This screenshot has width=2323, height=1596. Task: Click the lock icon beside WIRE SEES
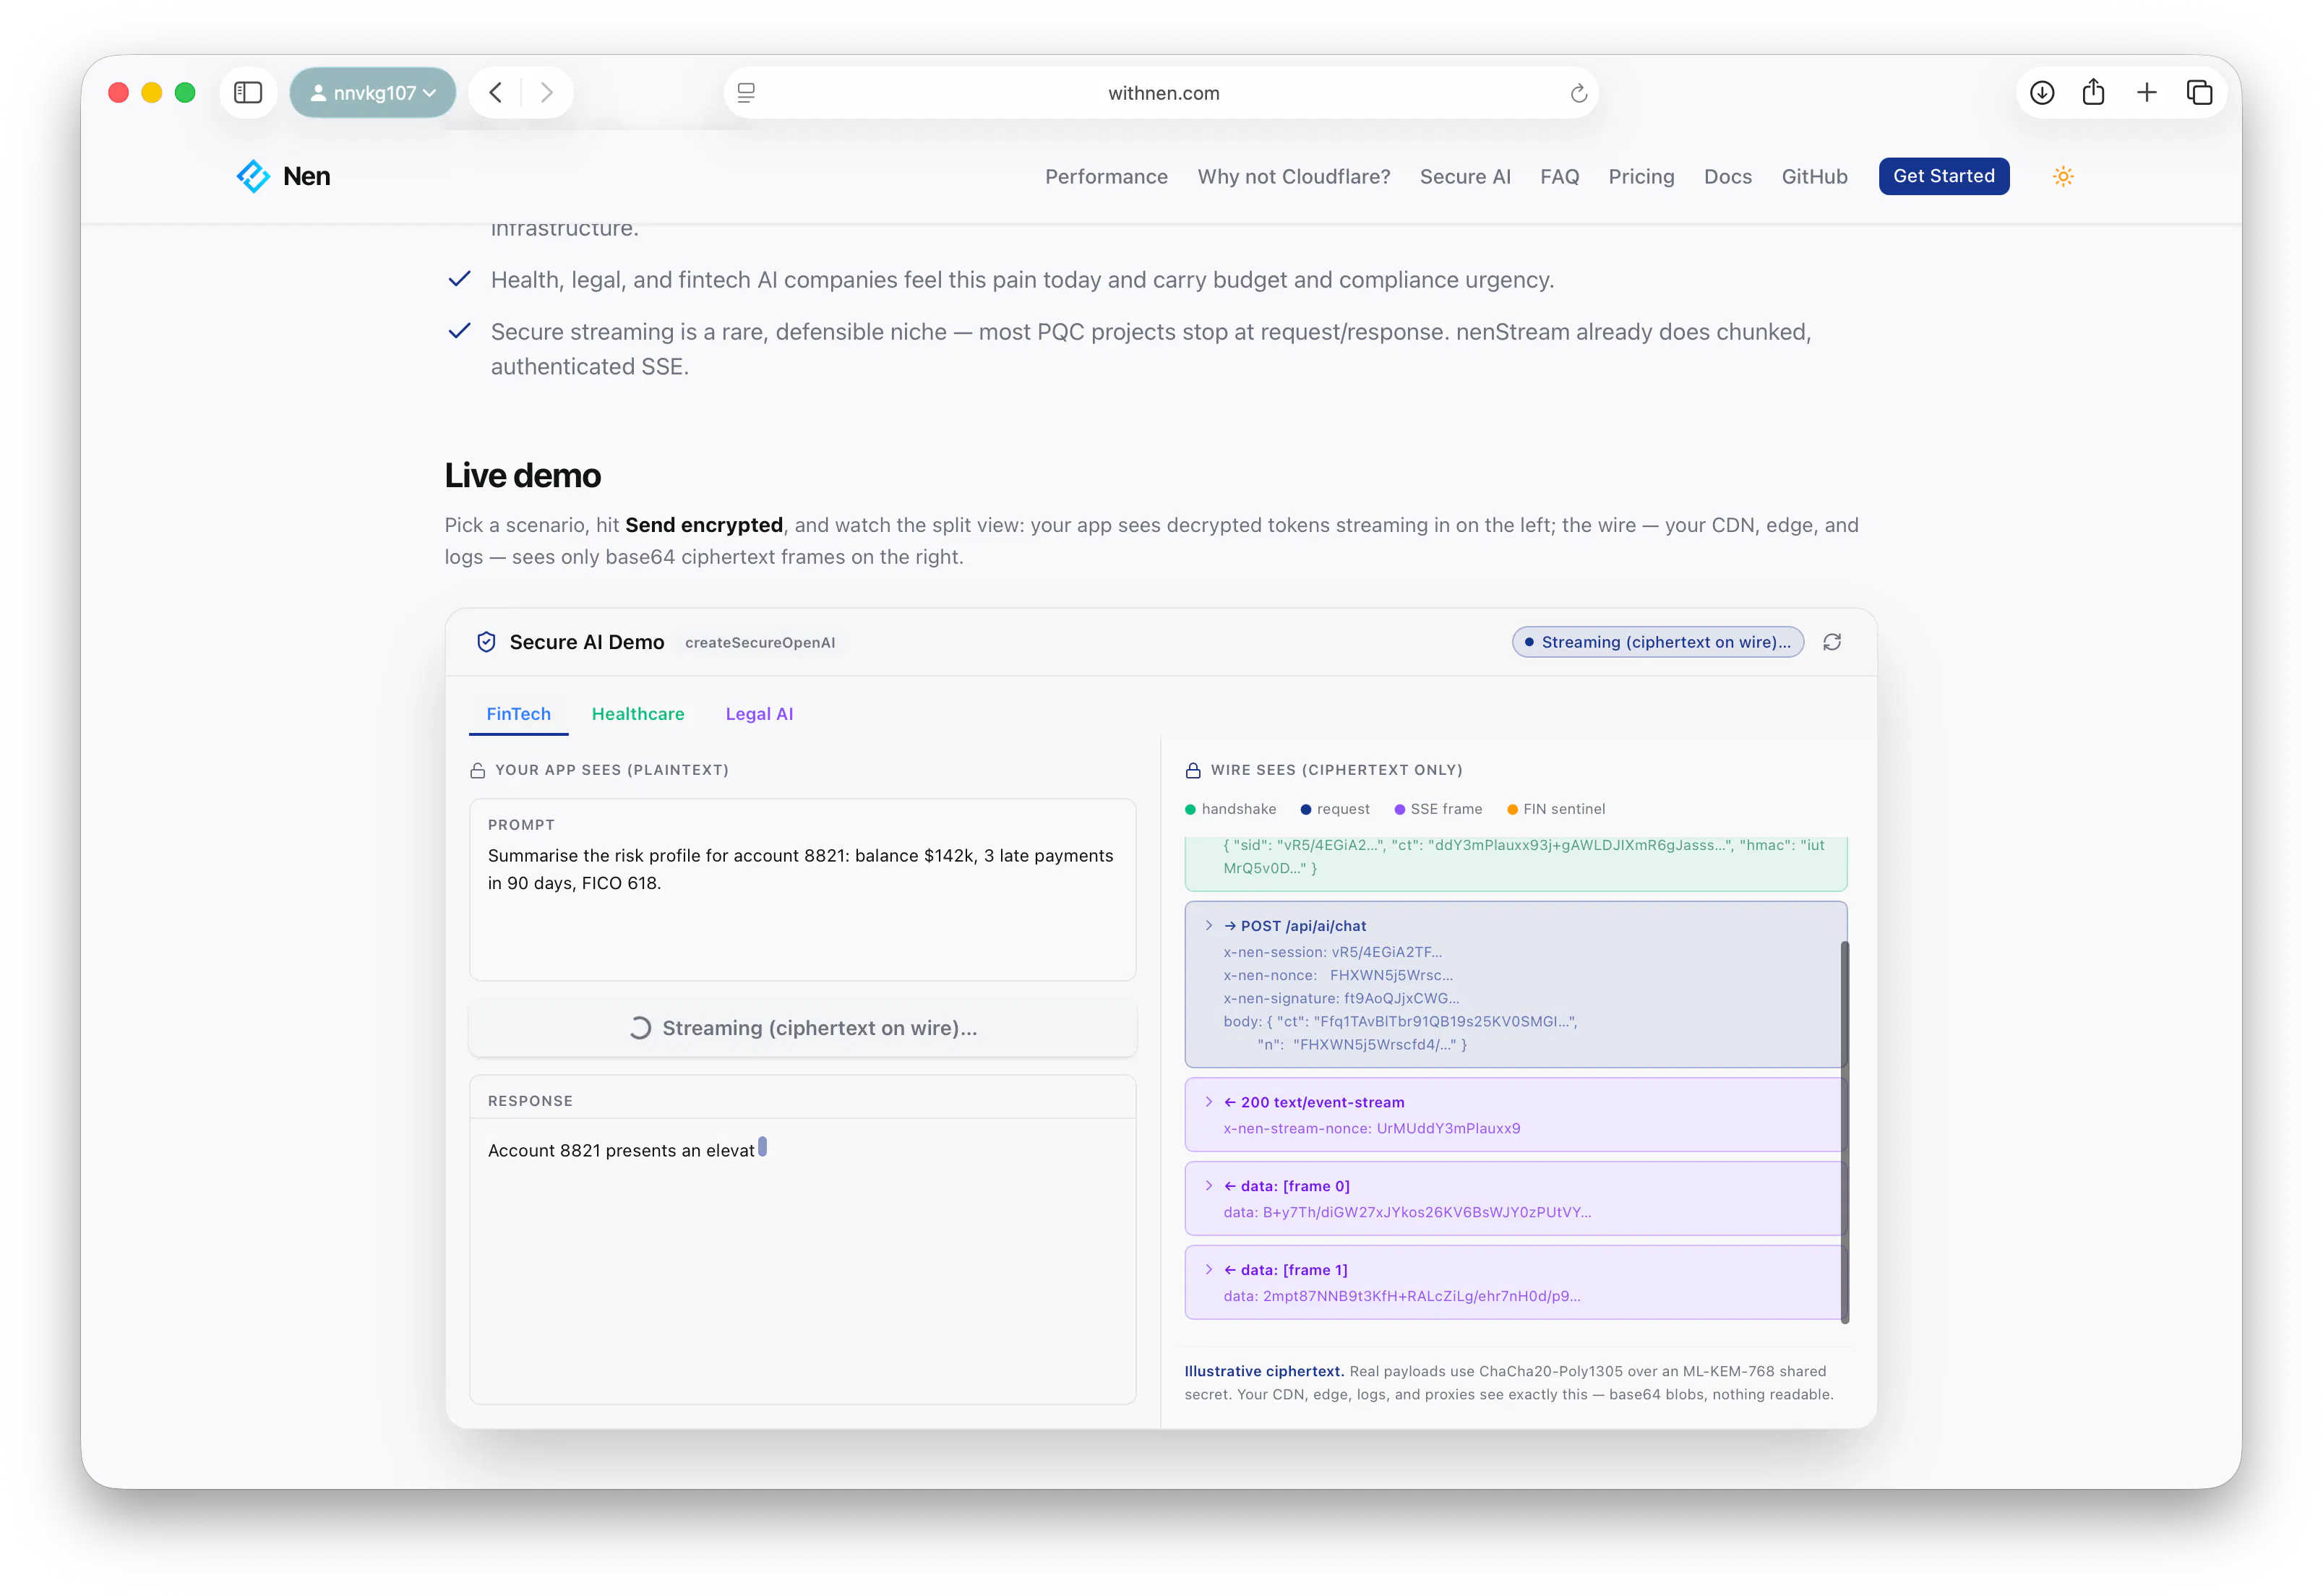[x=1192, y=770]
